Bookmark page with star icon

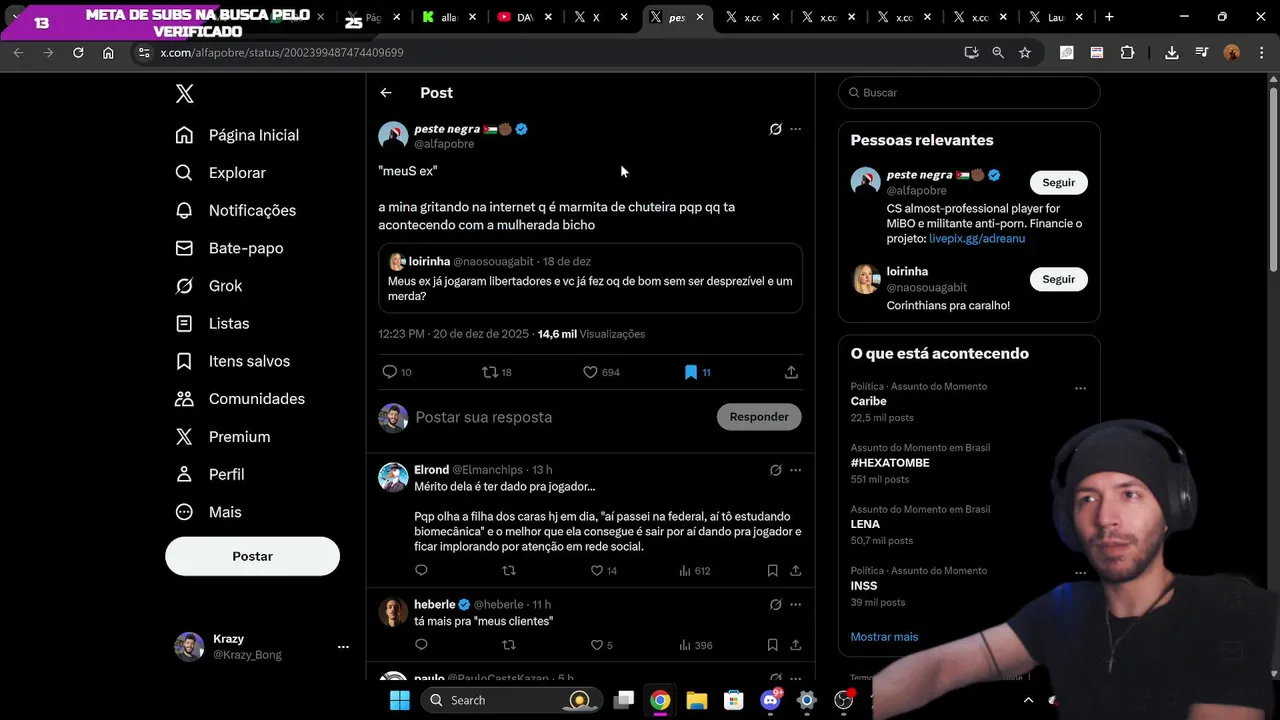coord(1025,53)
